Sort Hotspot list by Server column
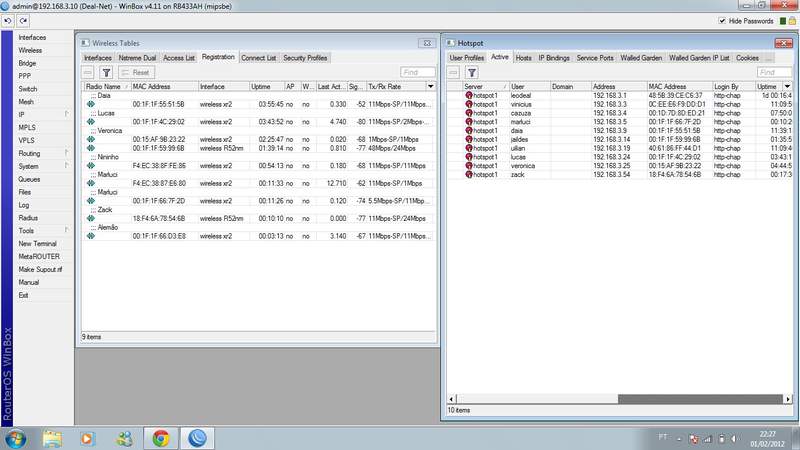The width and height of the screenshot is (800, 450). pyautogui.click(x=485, y=87)
